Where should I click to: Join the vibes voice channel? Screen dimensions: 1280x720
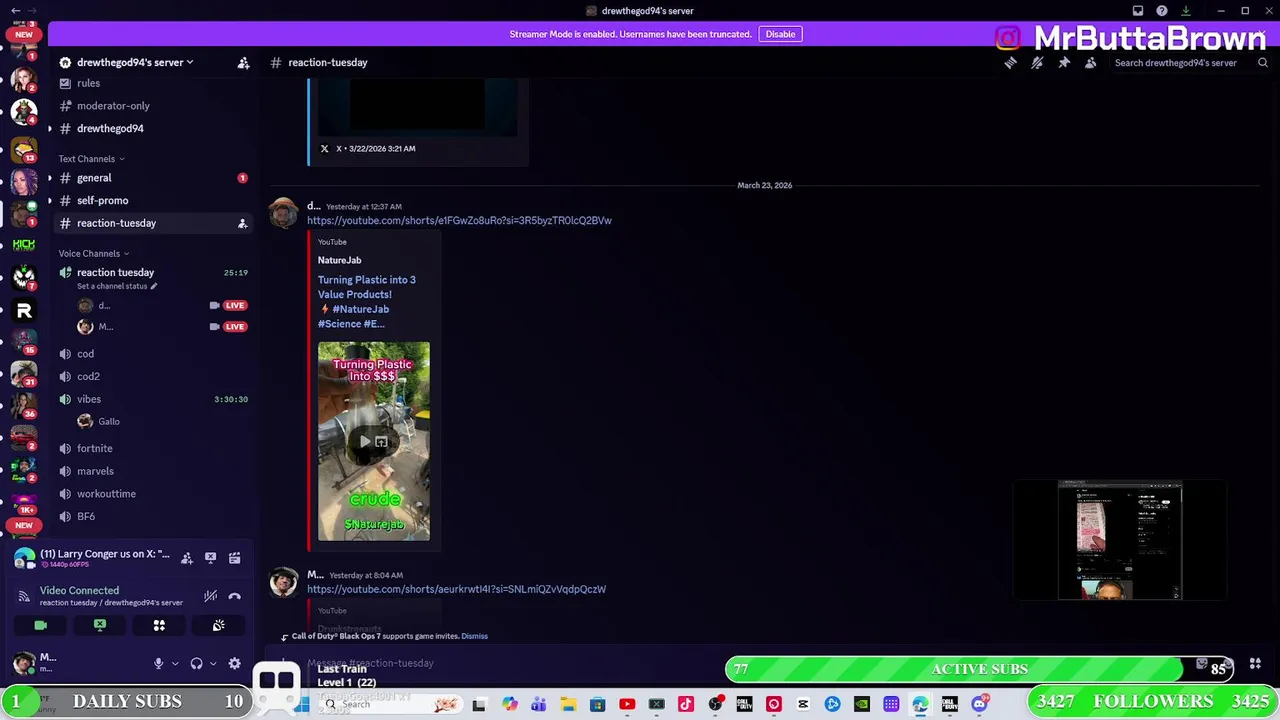[88, 399]
